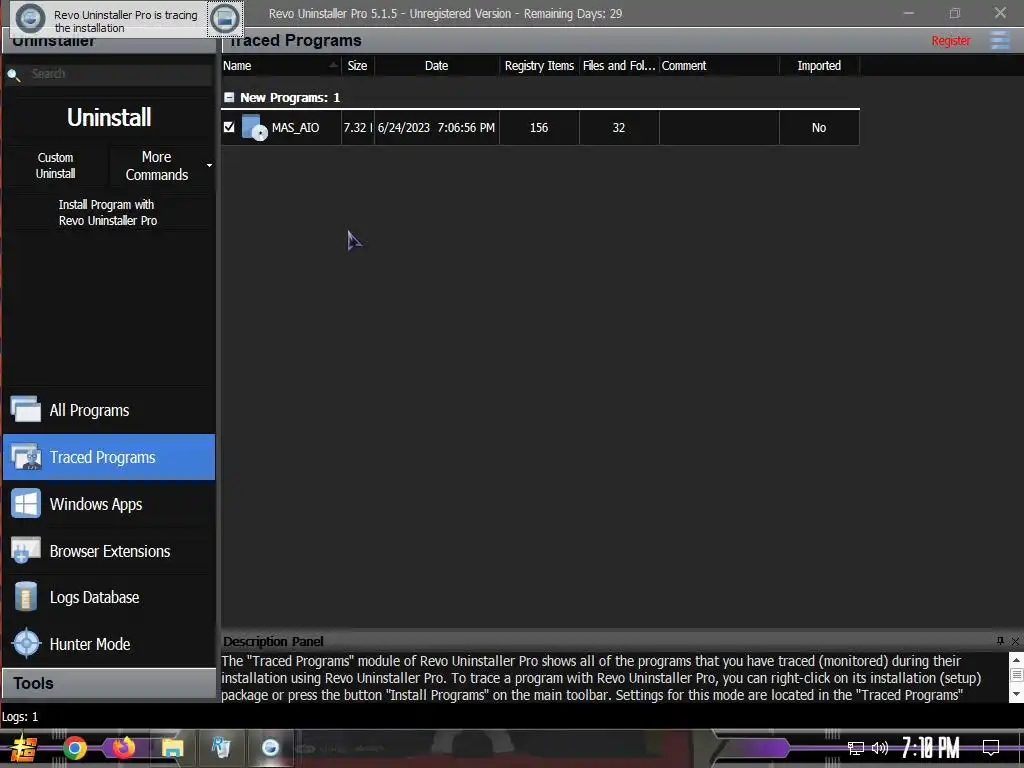The width and height of the screenshot is (1024, 768).
Task: Open Logs Database
Action: click(x=109, y=598)
